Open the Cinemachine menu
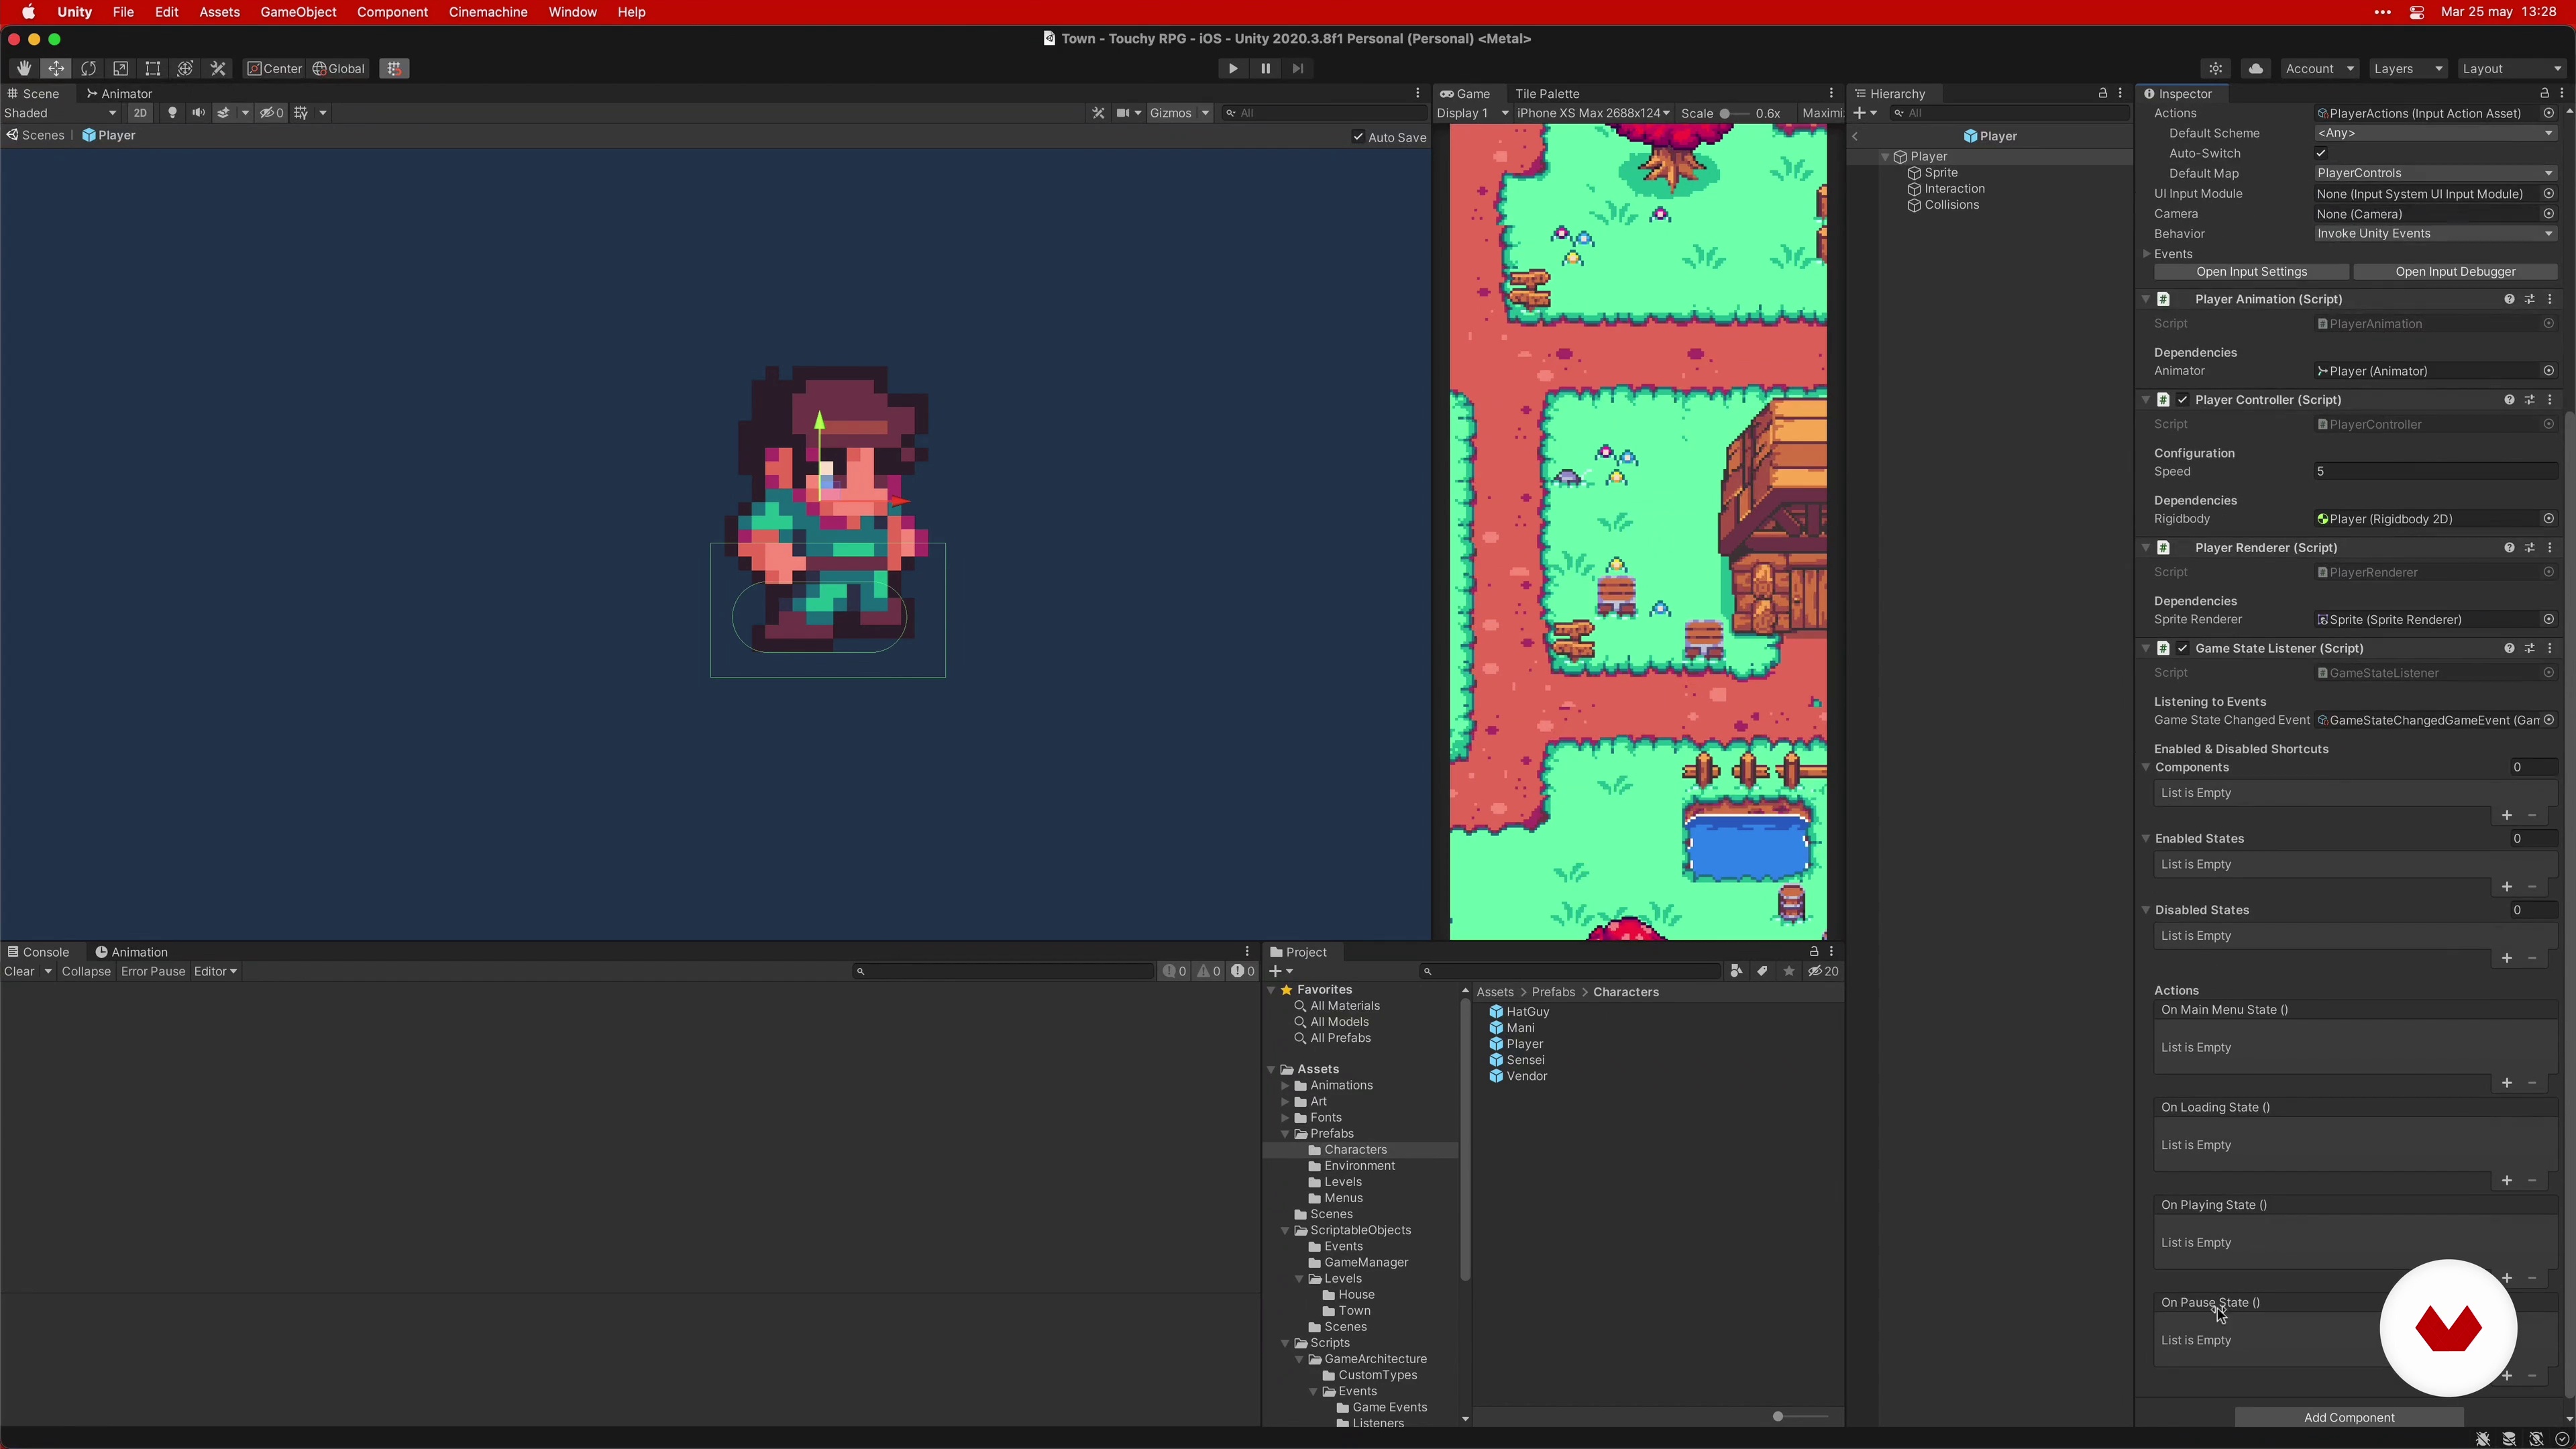This screenshot has height=1449, width=2576. pos(488,12)
